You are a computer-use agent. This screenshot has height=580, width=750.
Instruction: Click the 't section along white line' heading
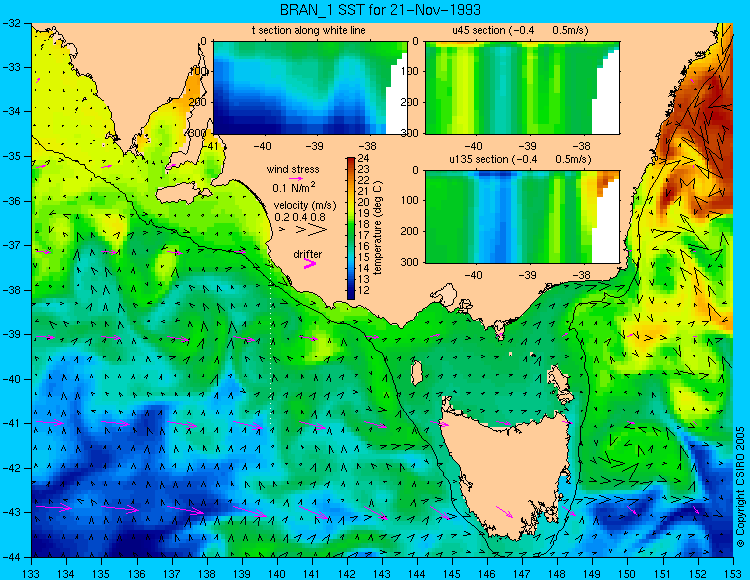(x=309, y=31)
